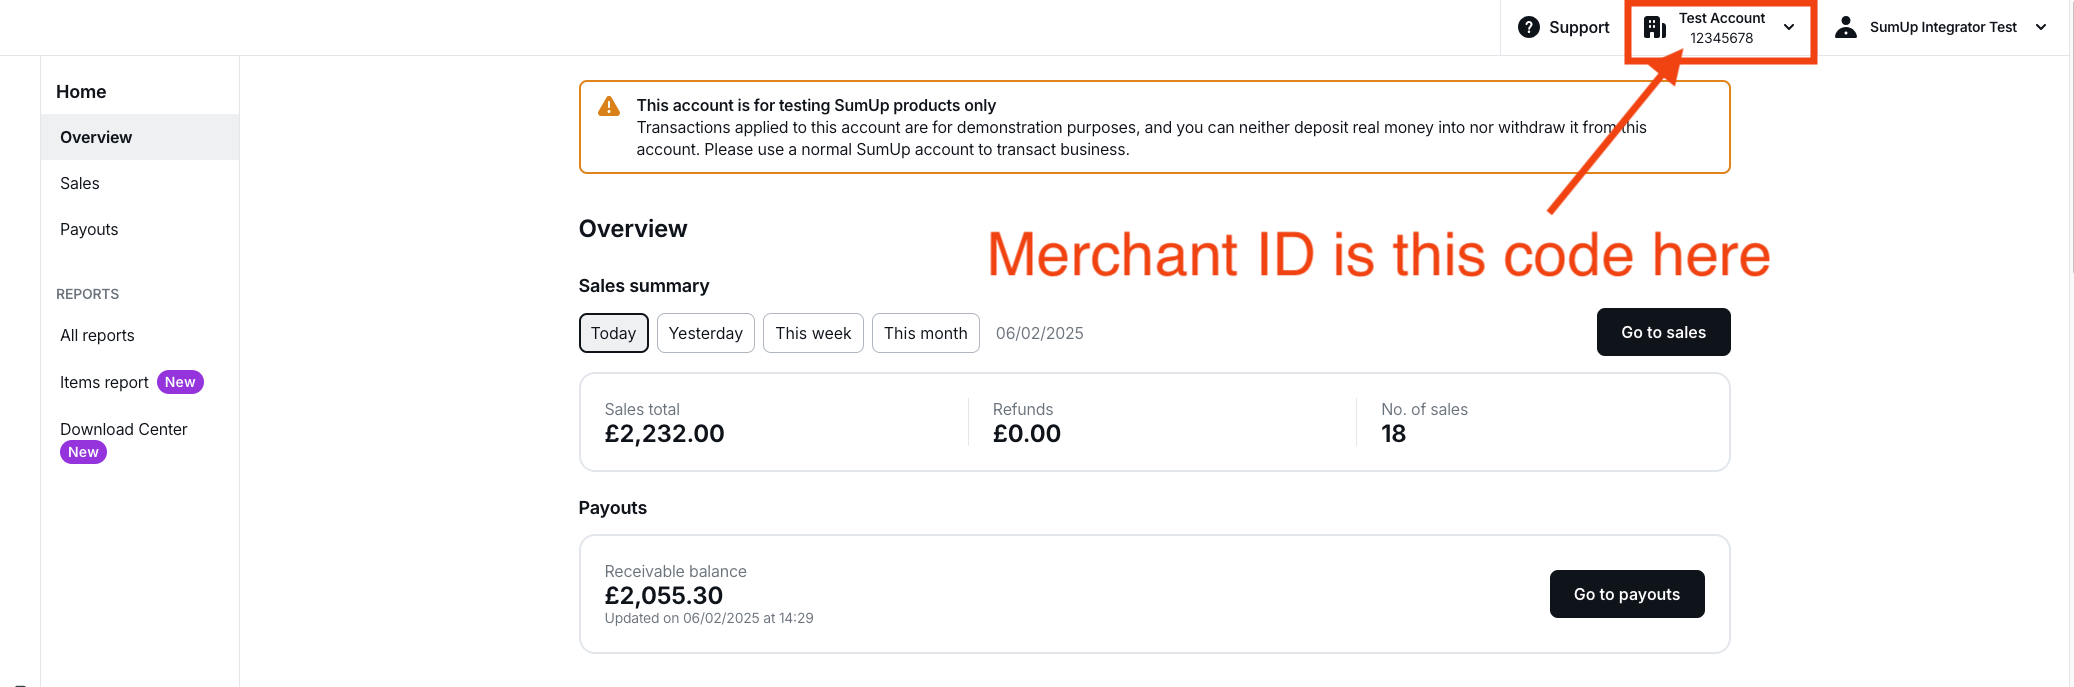Screen dimensions: 2074x687
Task: Open the Overview sidebar item
Action: click(x=96, y=137)
